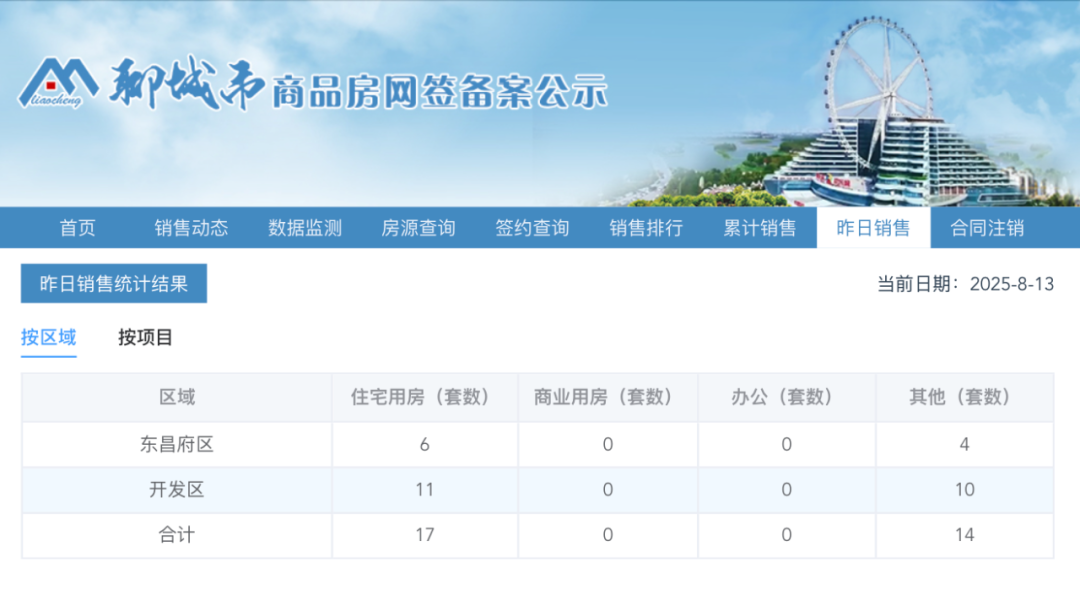Select the 合计 totals row
The height and width of the screenshot is (590, 1080).
click(176, 535)
